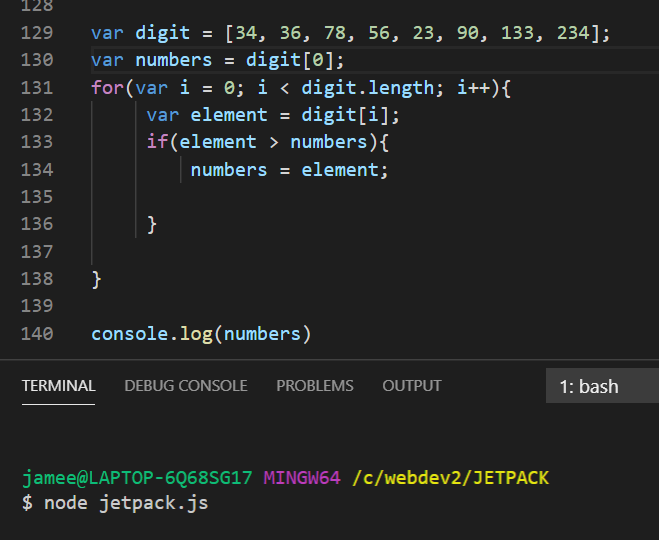Viewport: 659px width, 540px height.
Task: Click the 'digit' variable name on line 129
Action: click(x=163, y=33)
